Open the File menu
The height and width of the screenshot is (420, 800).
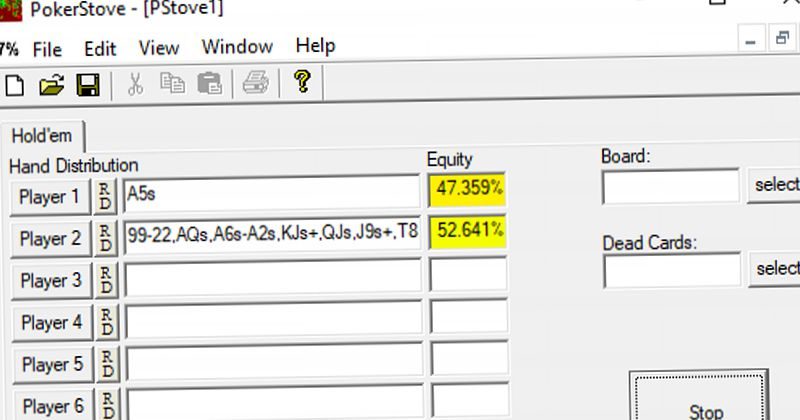click(x=47, y=50)
